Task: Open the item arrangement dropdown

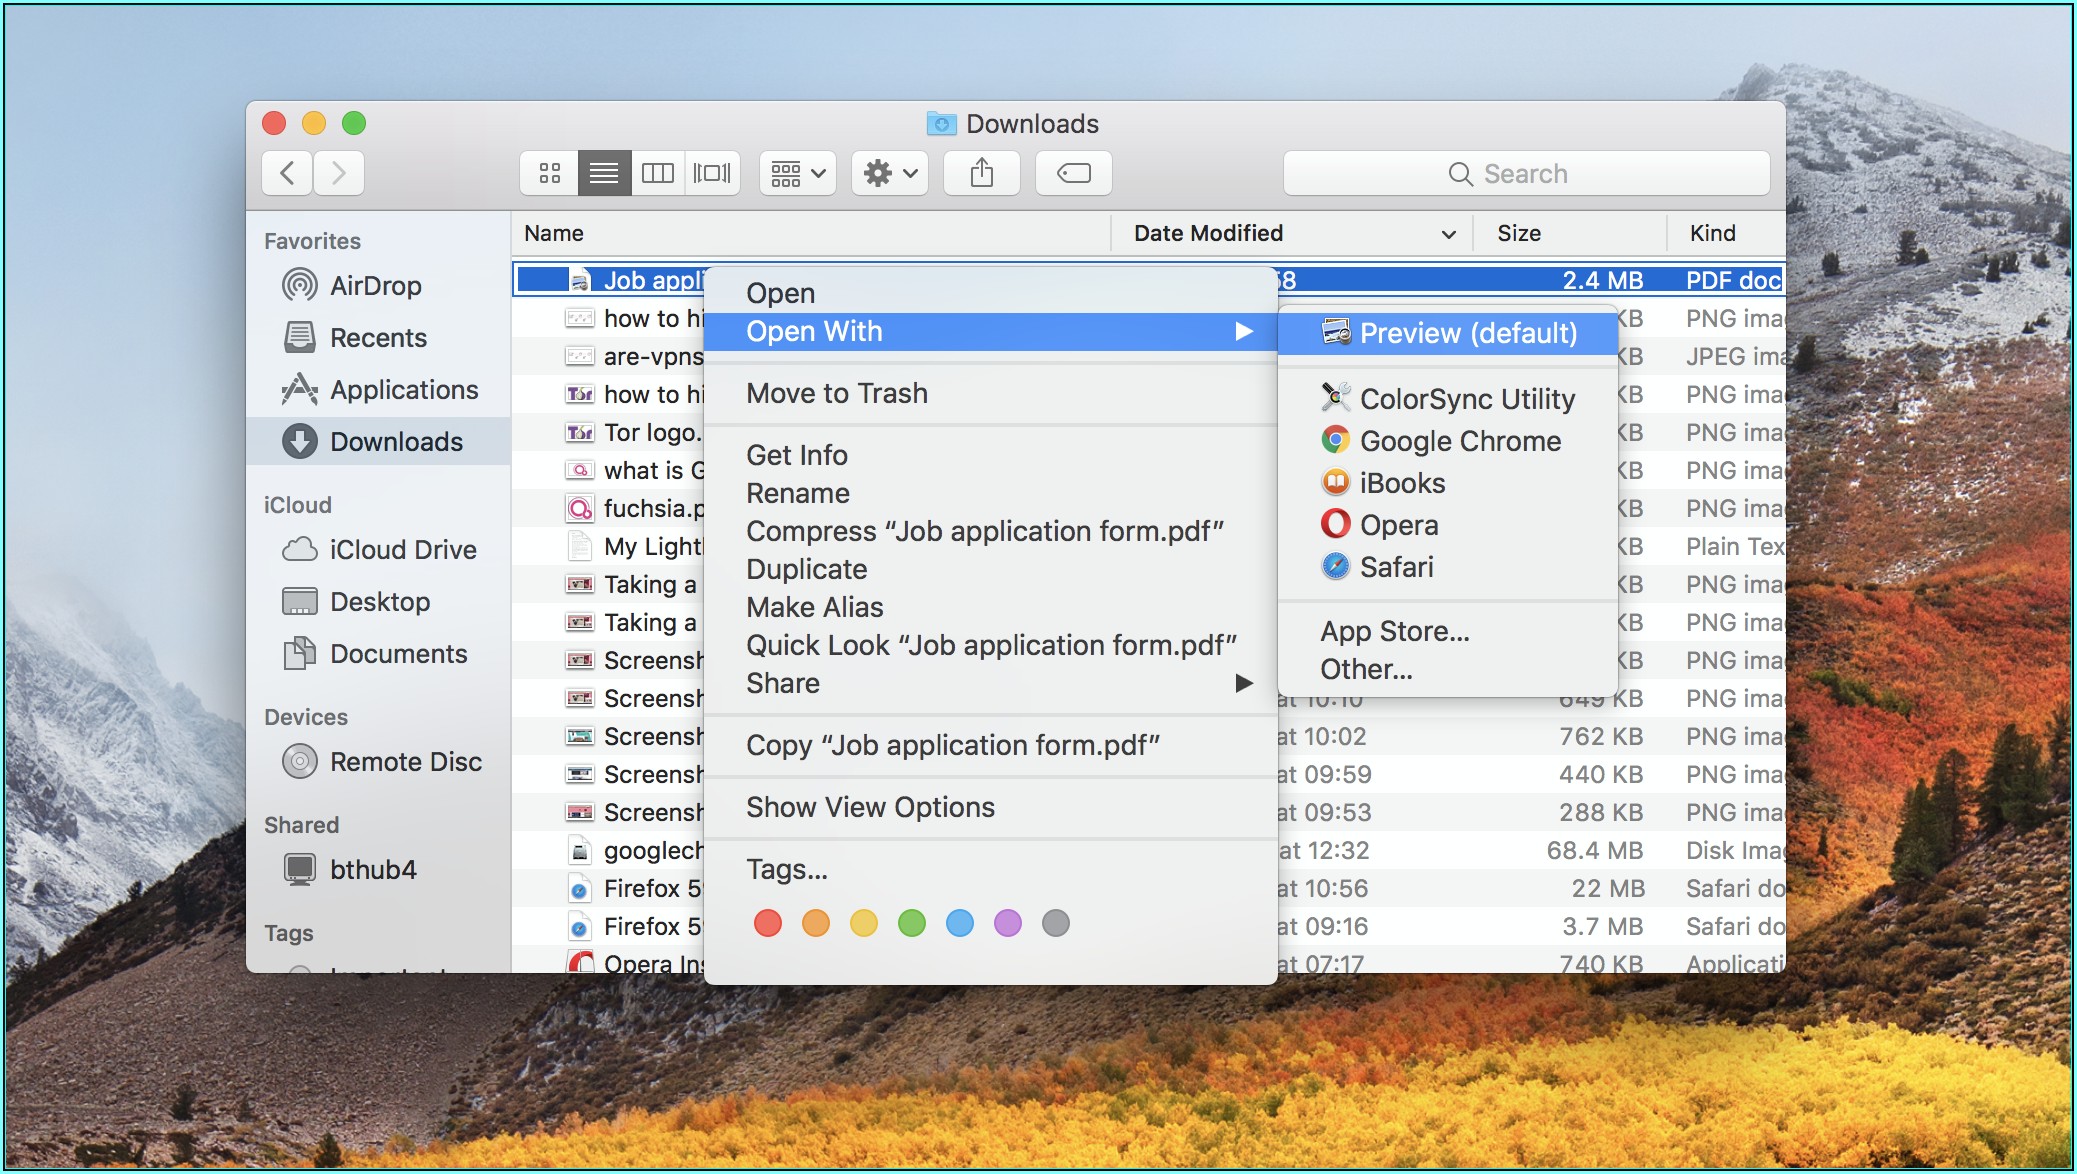Action: pos(797,174)
